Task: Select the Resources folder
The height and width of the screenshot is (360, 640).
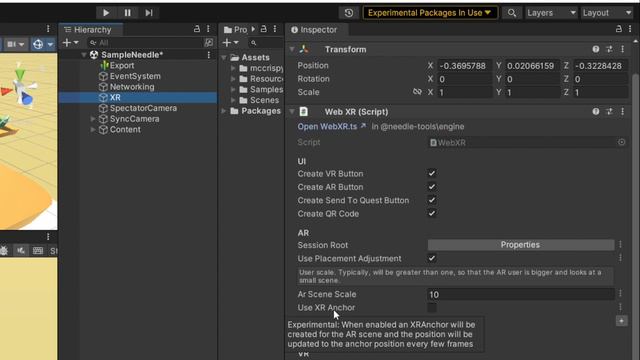Action: coord(261,79)
